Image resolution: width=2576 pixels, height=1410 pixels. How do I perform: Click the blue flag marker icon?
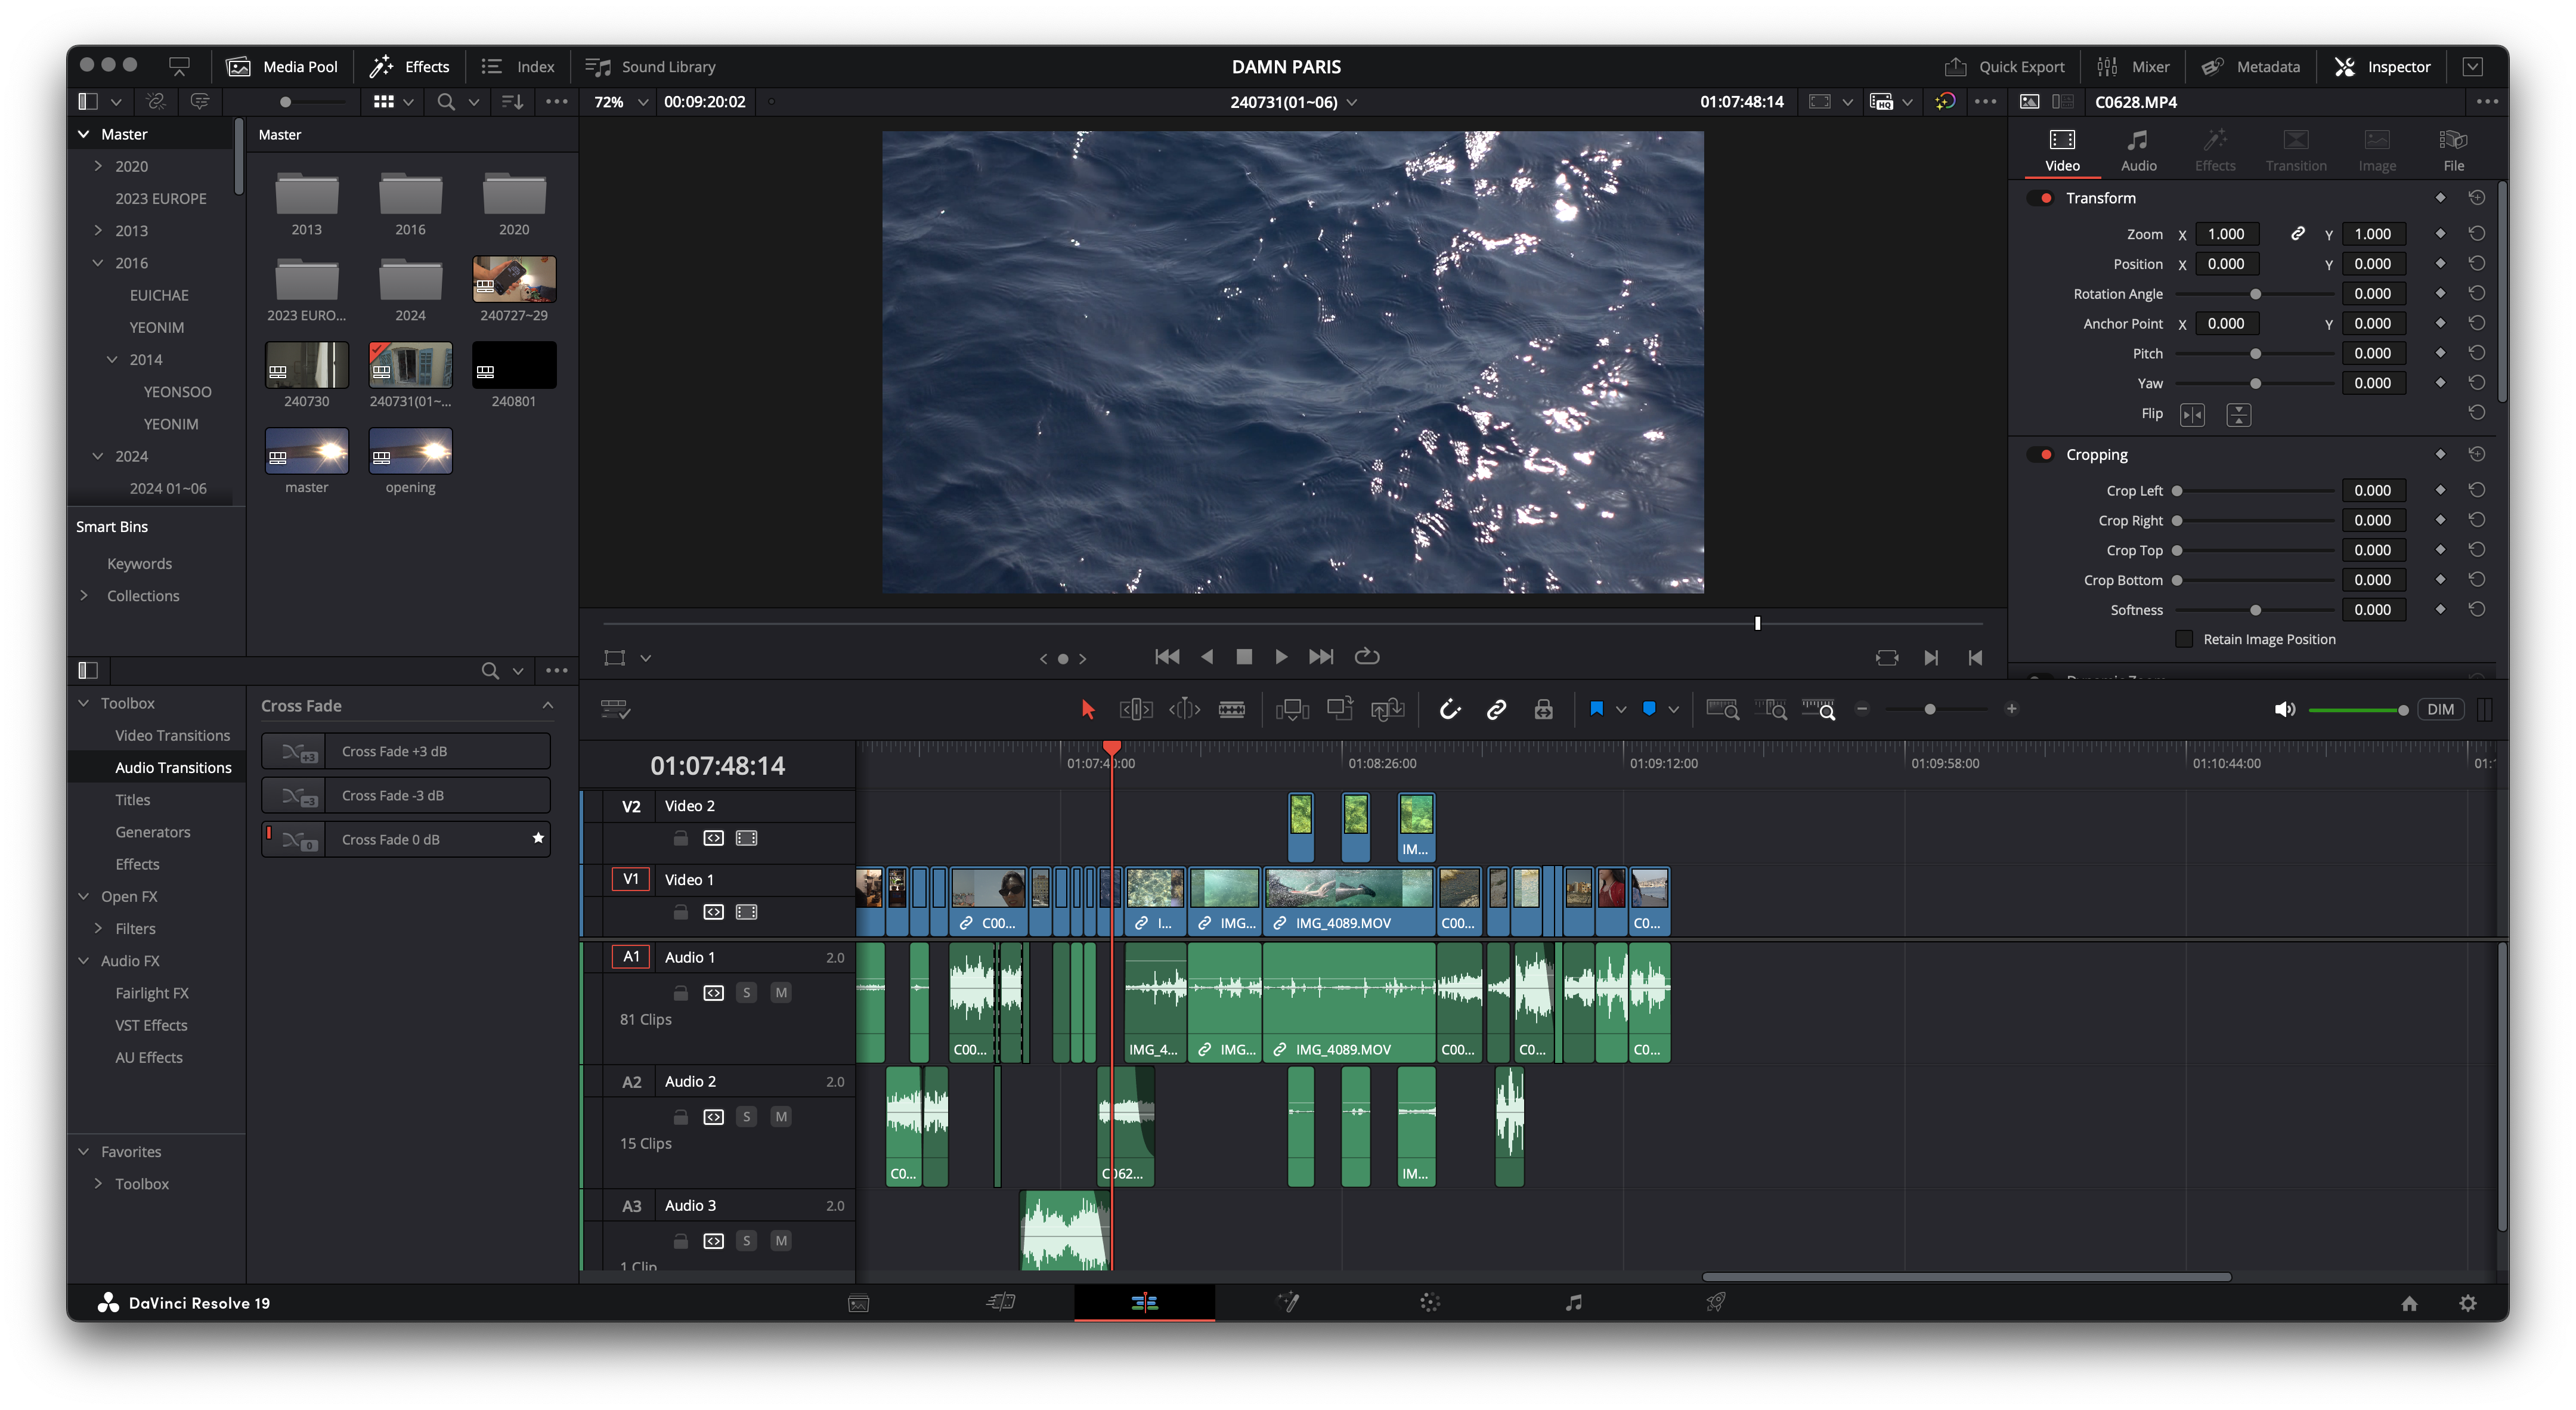pyautogui.click(x=1596, y=709)
